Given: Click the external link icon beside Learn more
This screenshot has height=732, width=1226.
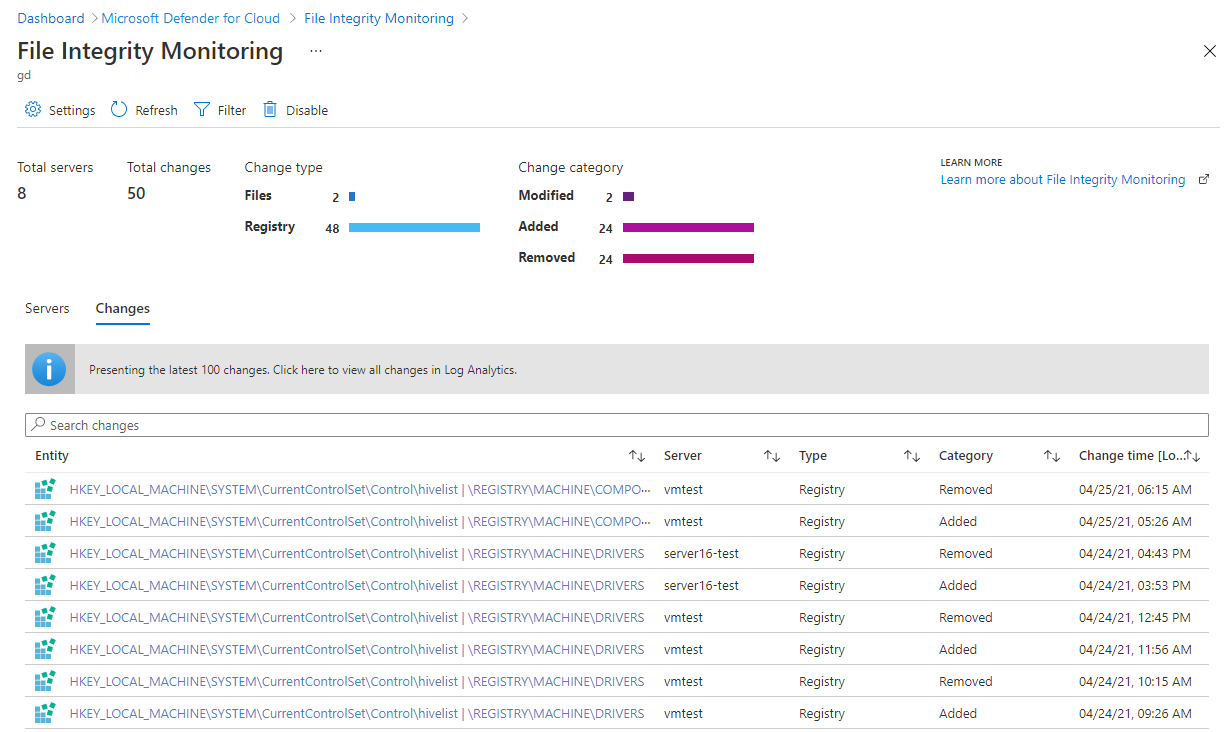Looking at the screenshot, I should (x=1203, y=180).
